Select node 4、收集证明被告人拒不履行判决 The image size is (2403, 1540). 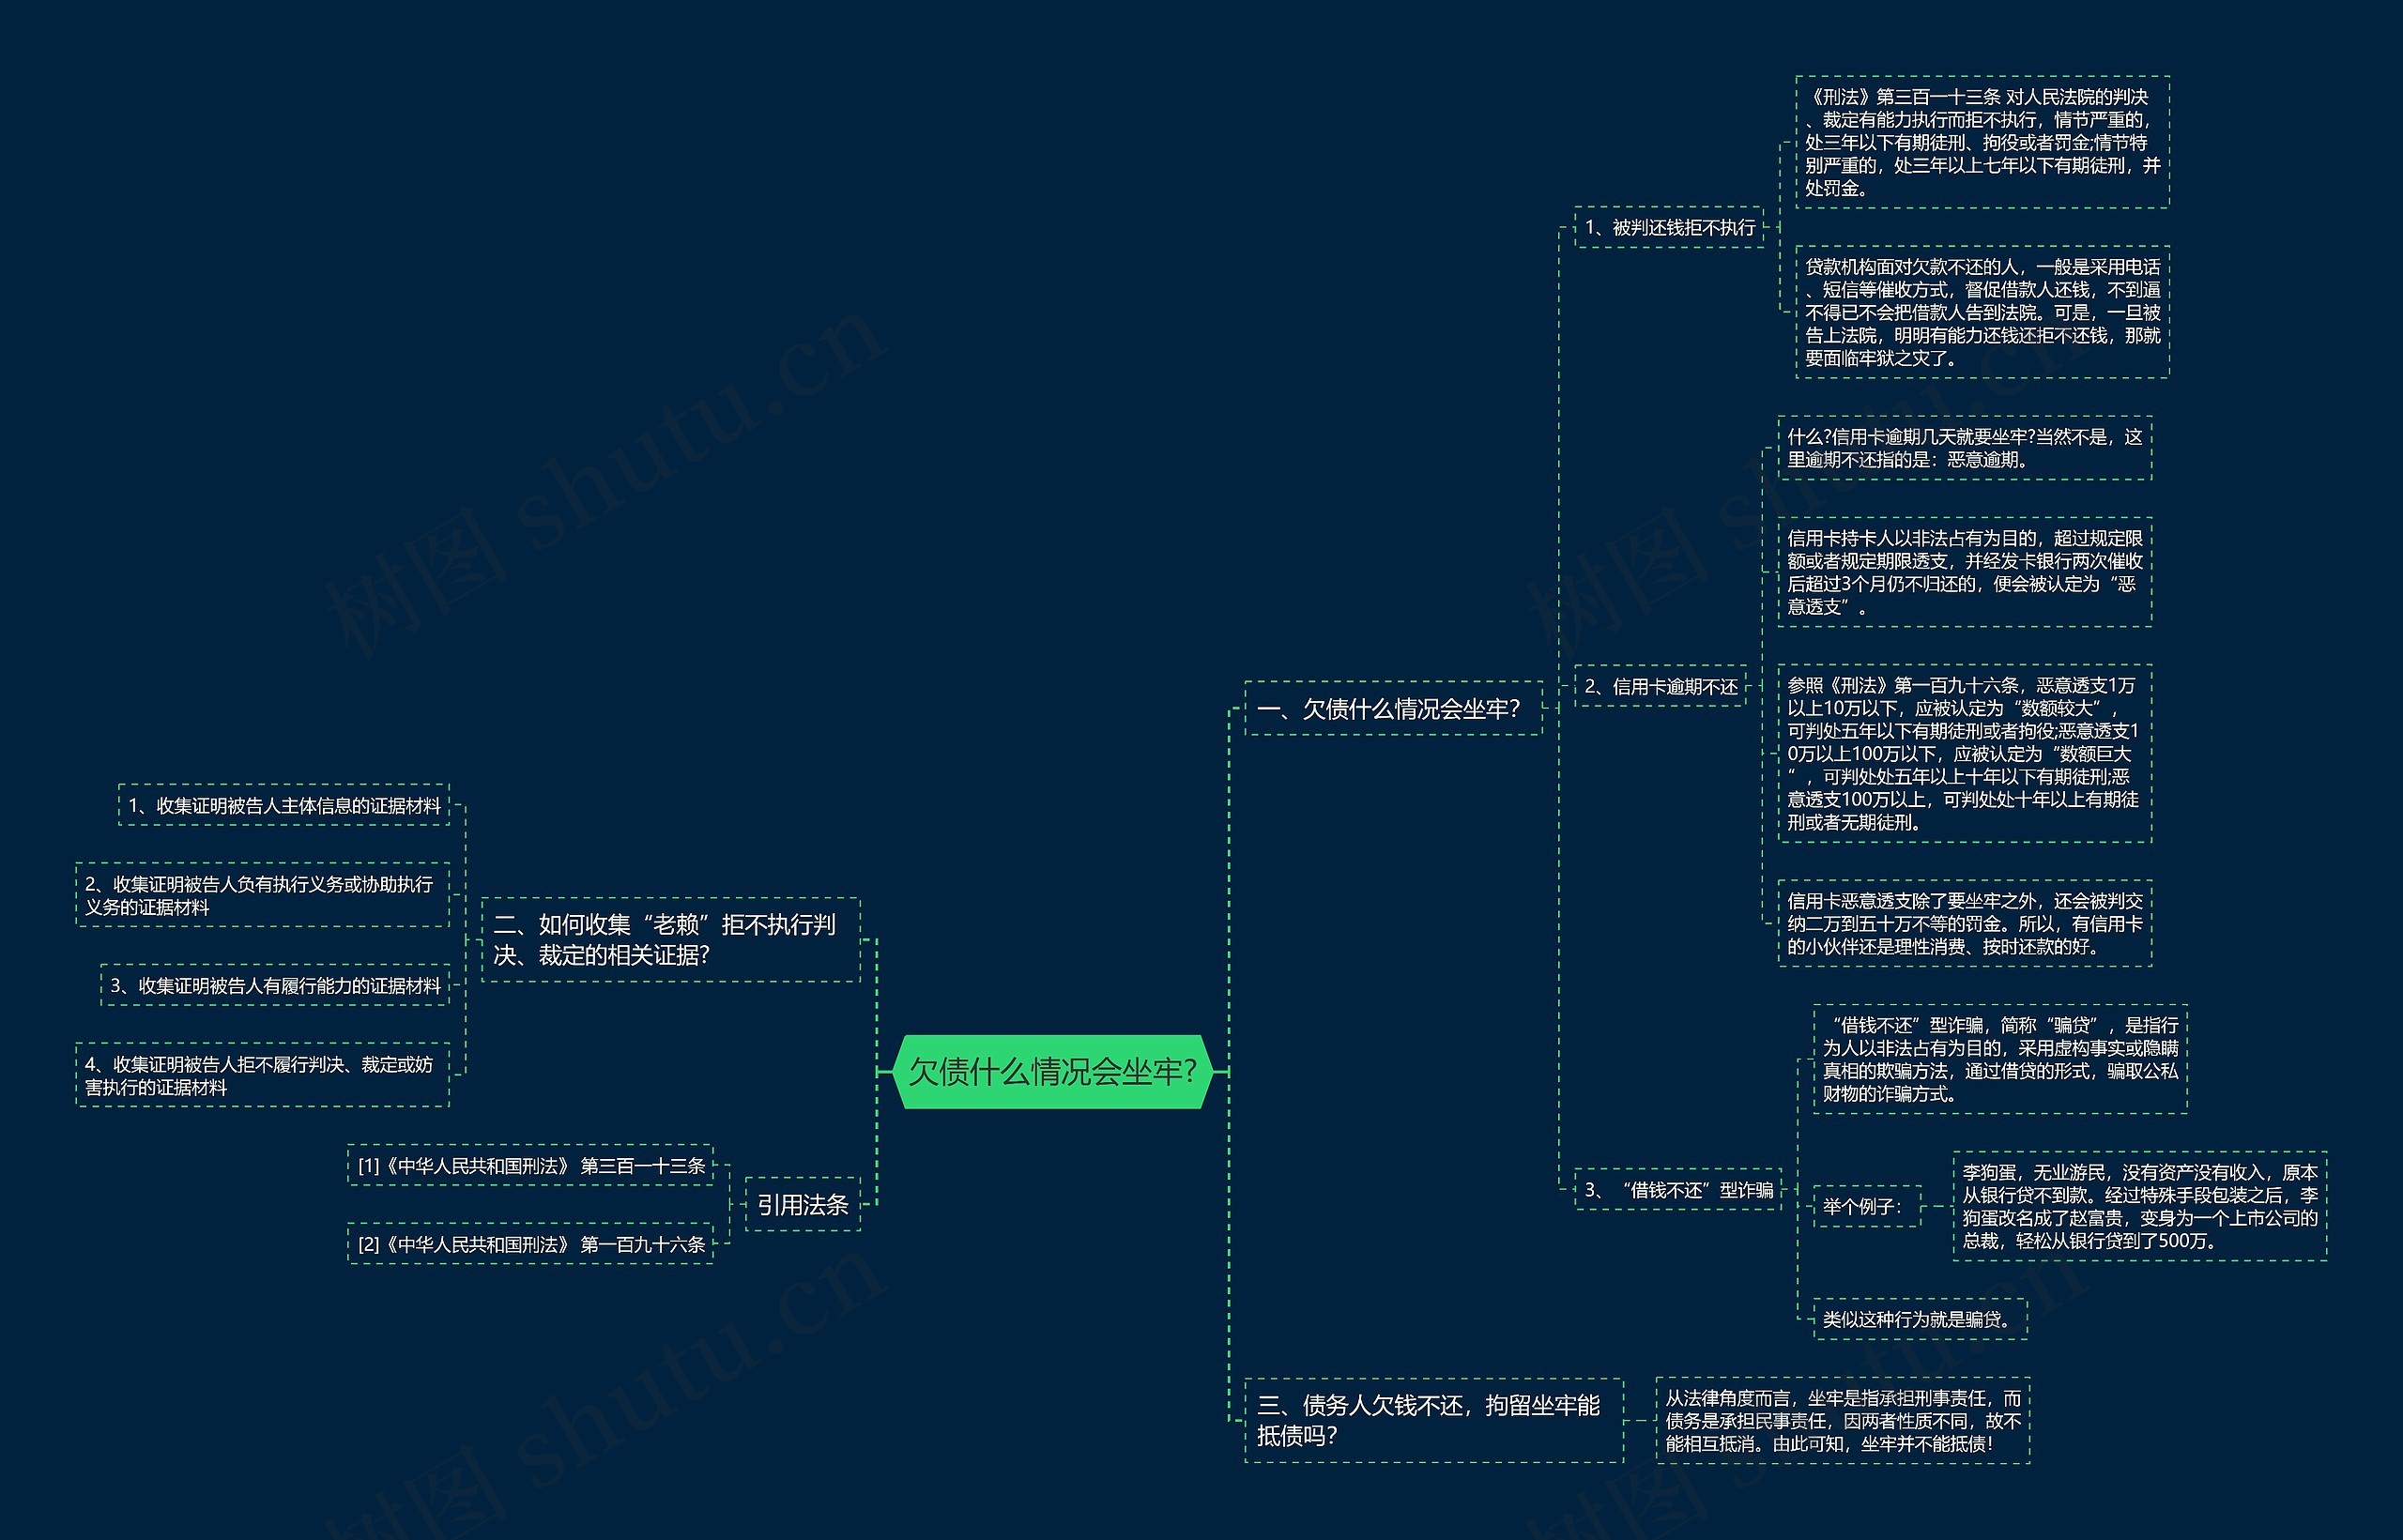(x=262, y=1075)
